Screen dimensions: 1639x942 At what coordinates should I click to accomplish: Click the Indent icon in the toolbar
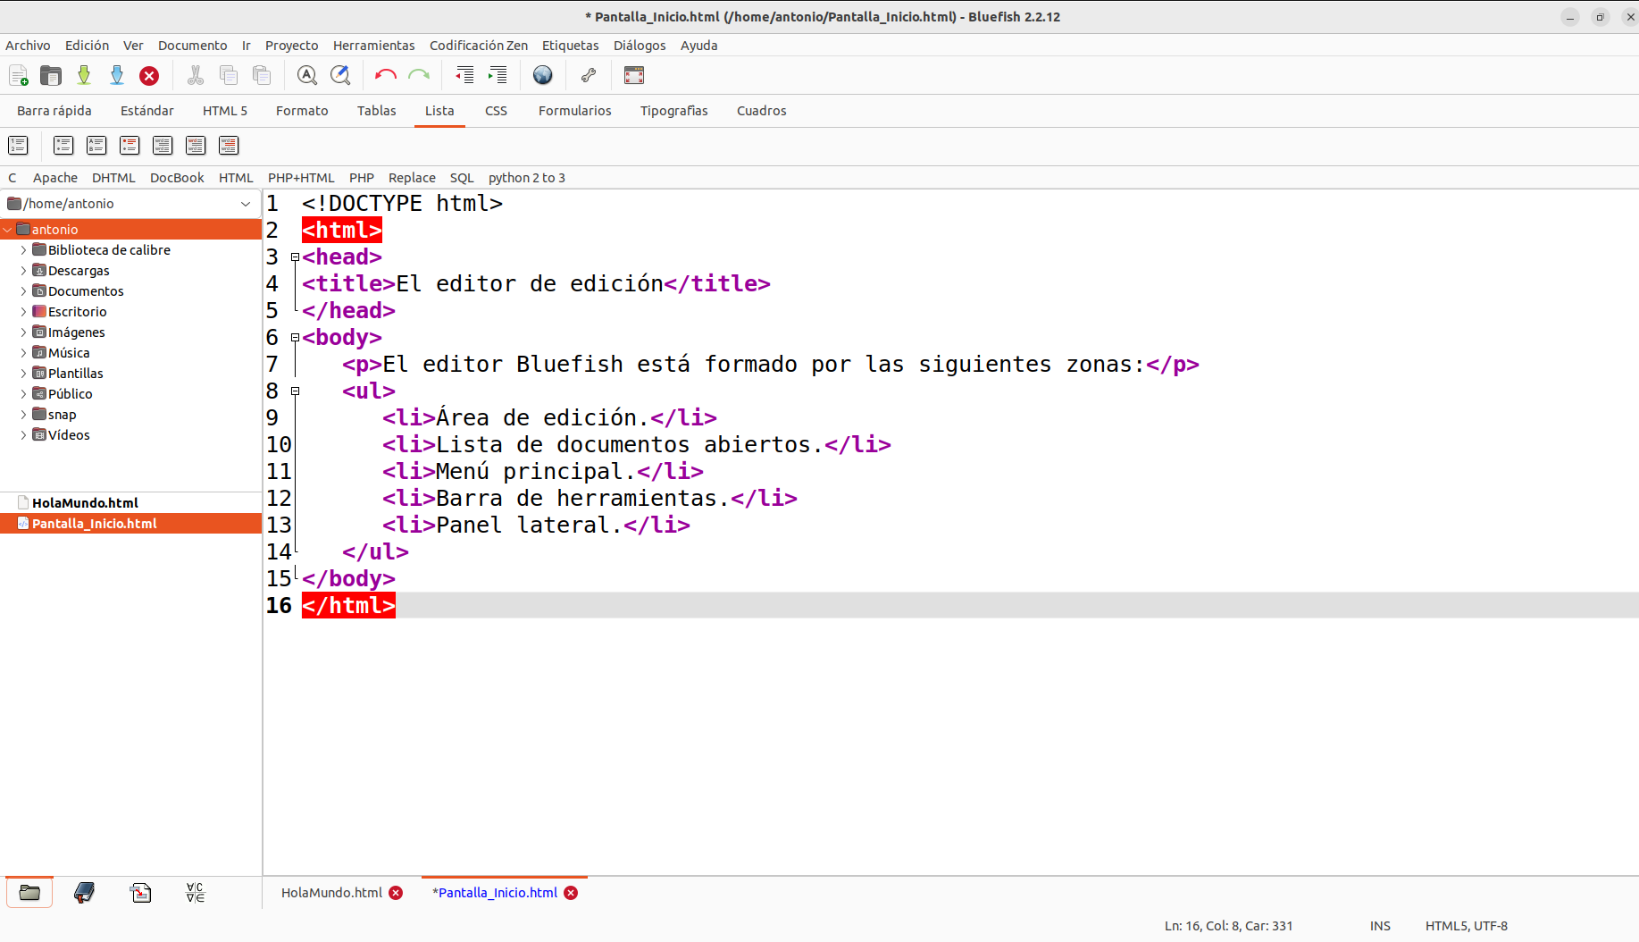[x=497, y=75]
